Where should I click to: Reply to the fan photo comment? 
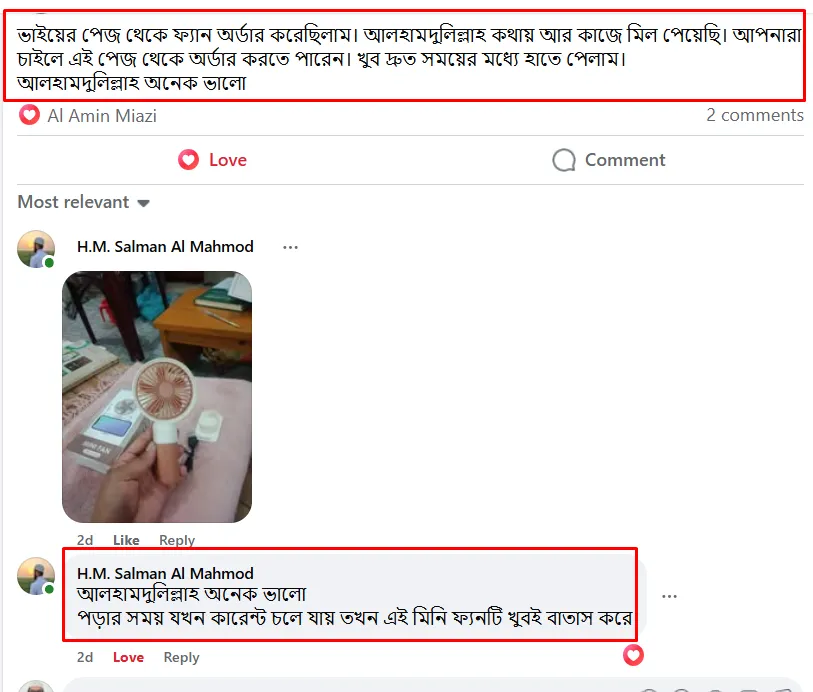pyautogui.click(x=177, y=540)
